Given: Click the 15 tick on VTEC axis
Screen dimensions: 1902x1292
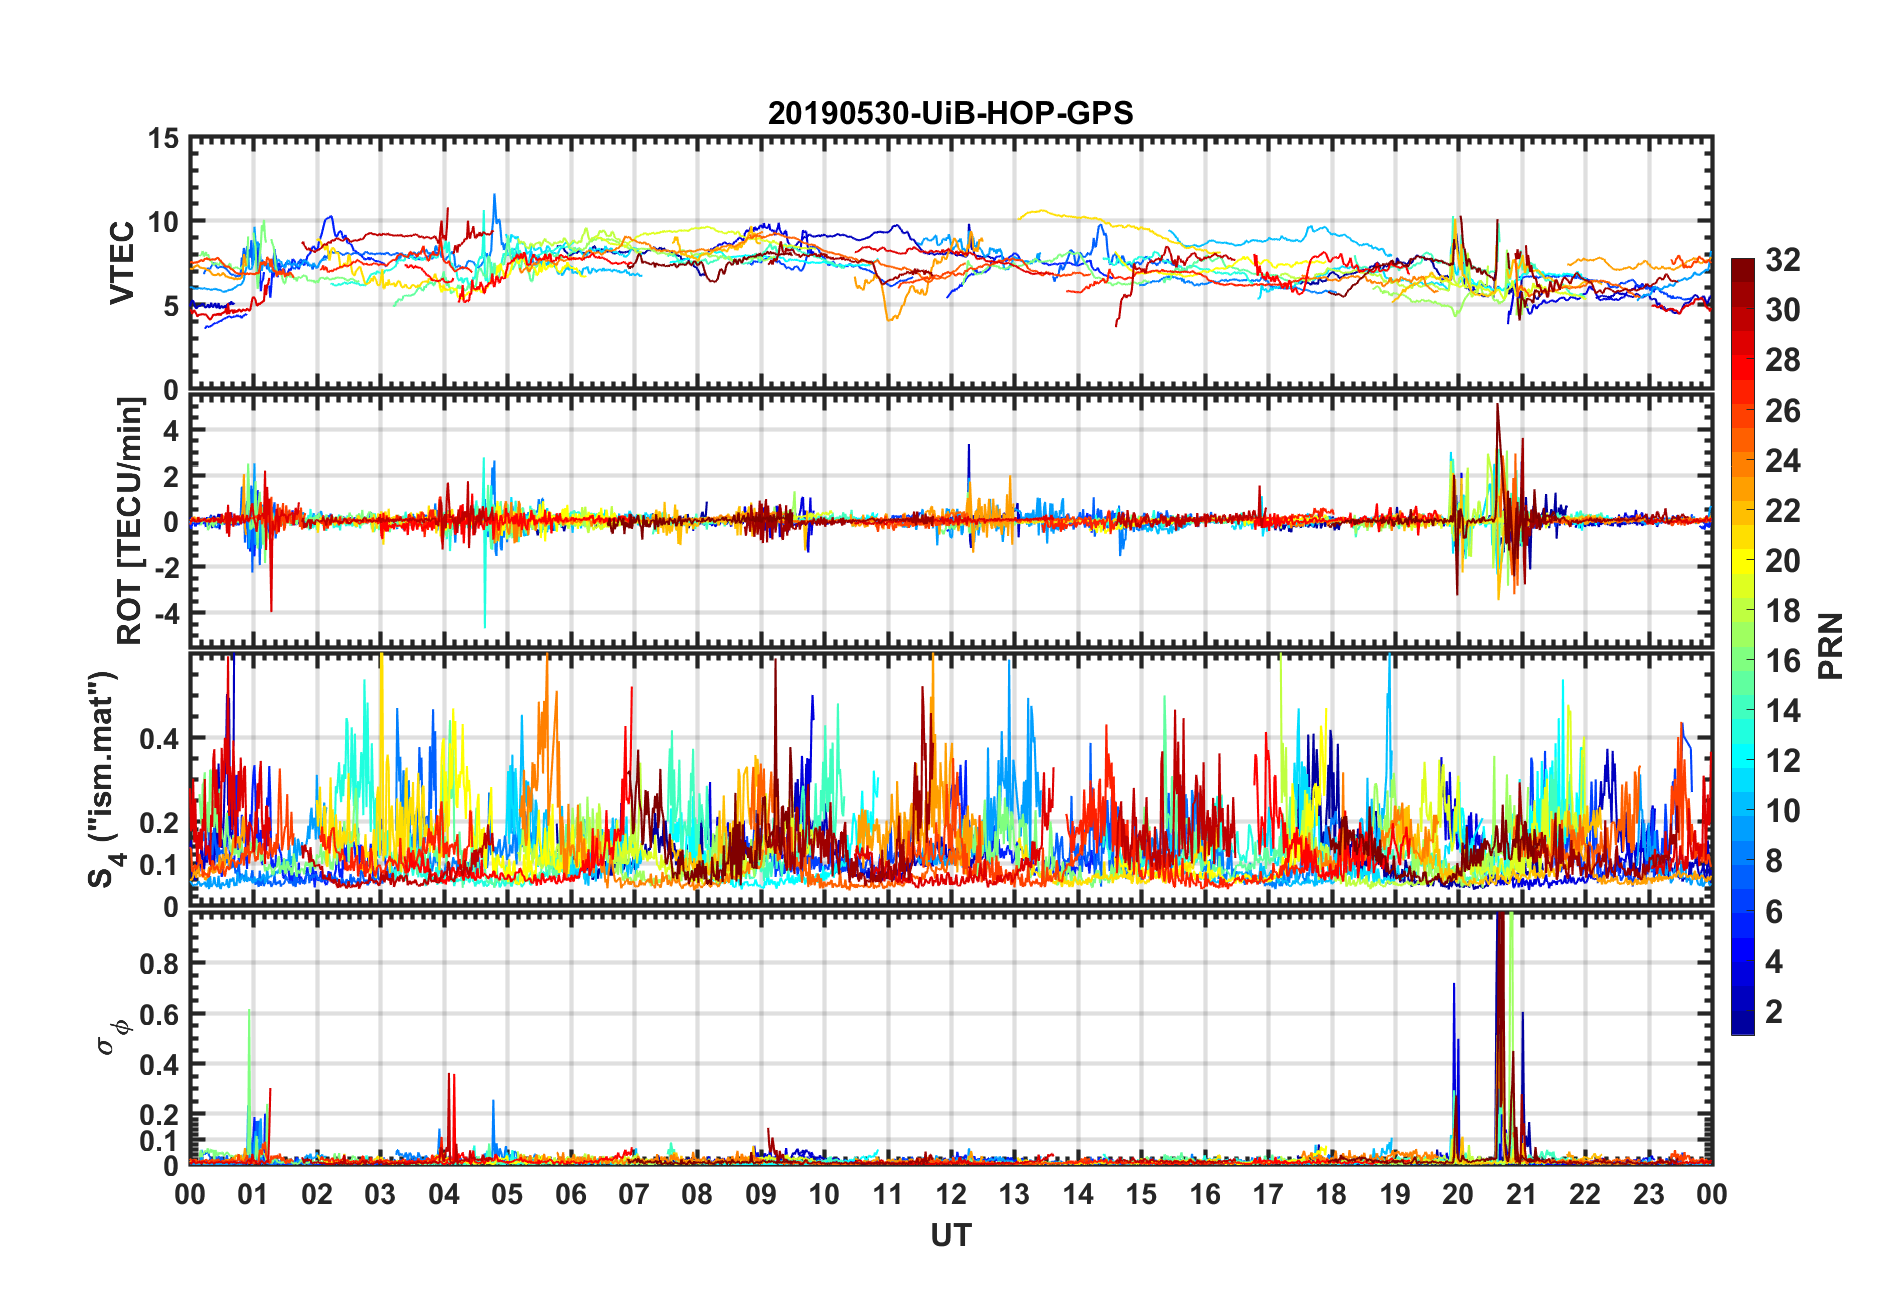Looking at the screenshot, I should point(163,139).
